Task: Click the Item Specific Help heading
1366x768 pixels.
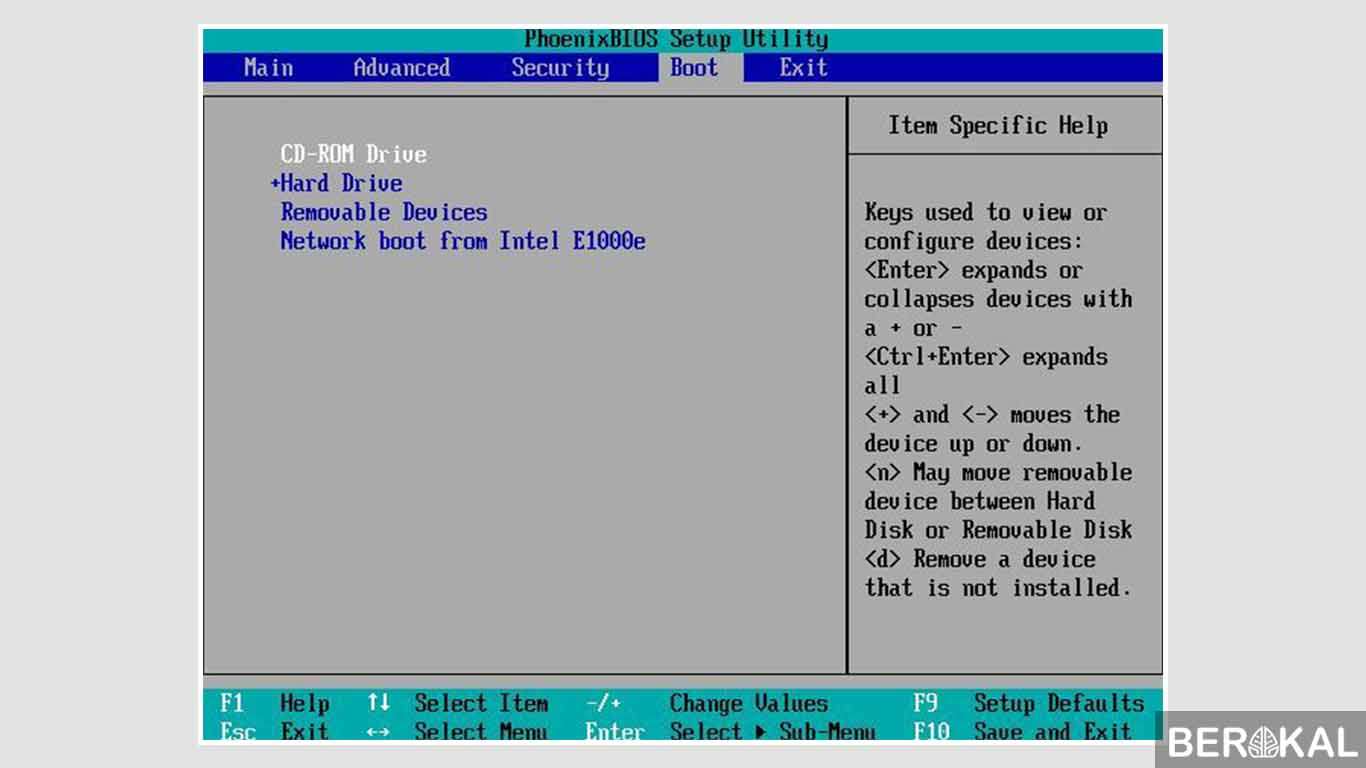Action: pos(998,126)
